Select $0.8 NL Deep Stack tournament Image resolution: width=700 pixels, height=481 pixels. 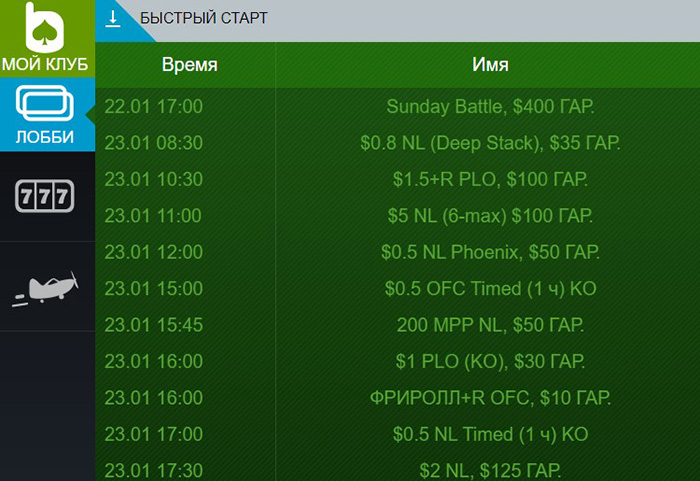click(490, 143)
